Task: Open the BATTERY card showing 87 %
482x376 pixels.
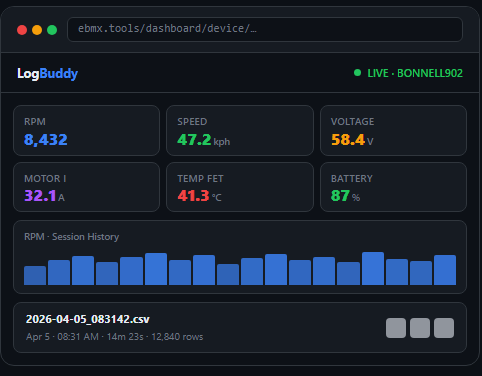Action: click(393, 187)
